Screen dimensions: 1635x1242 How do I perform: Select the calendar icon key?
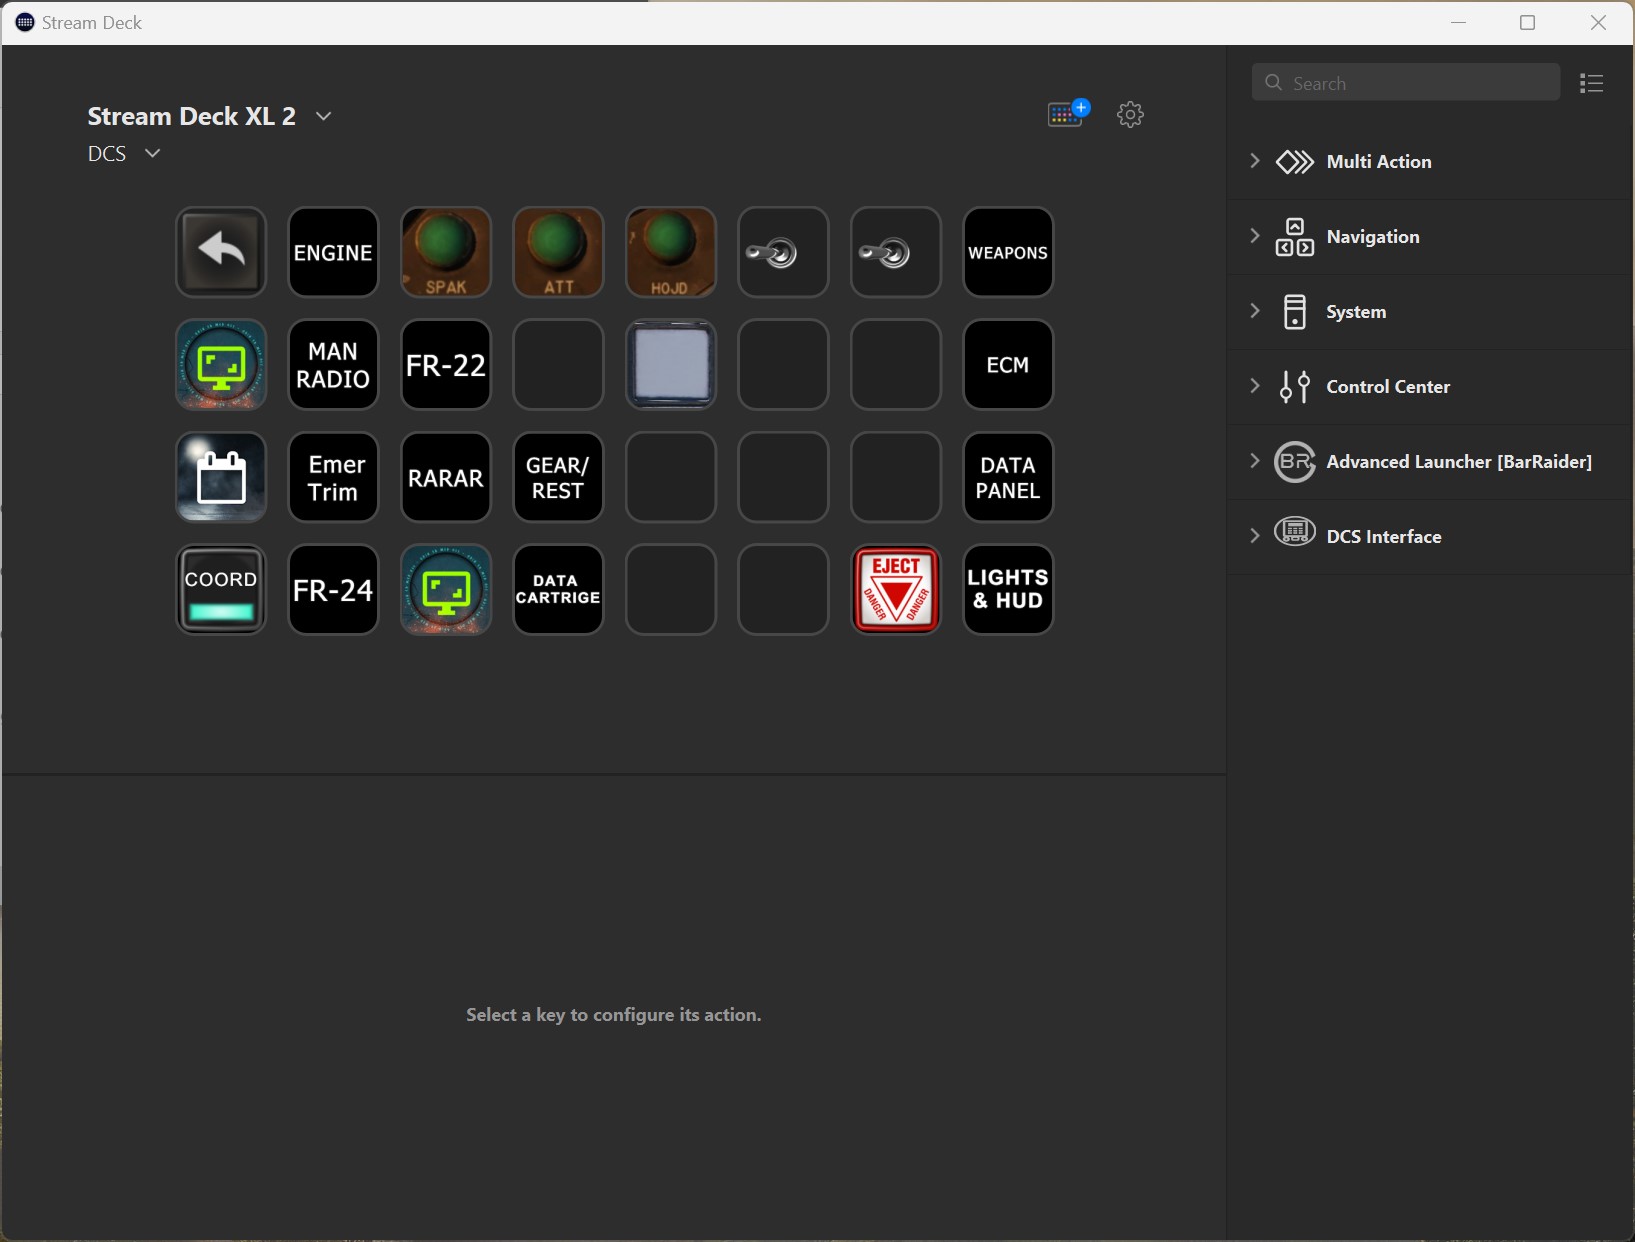(x=221, y=477)
